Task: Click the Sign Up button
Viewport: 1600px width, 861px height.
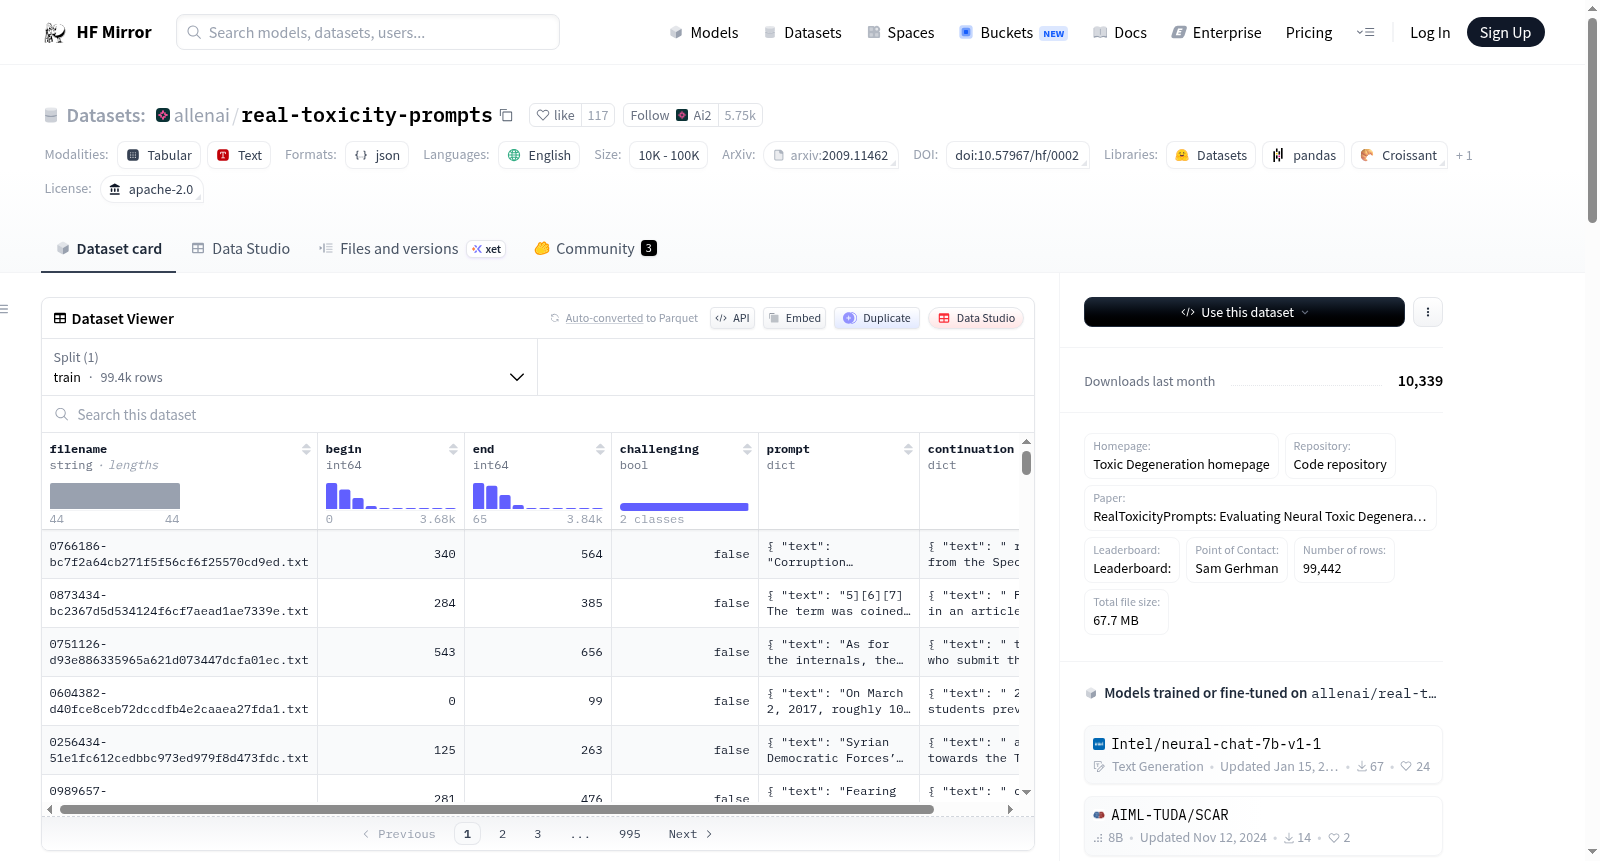Action: tap(1505, 32)
